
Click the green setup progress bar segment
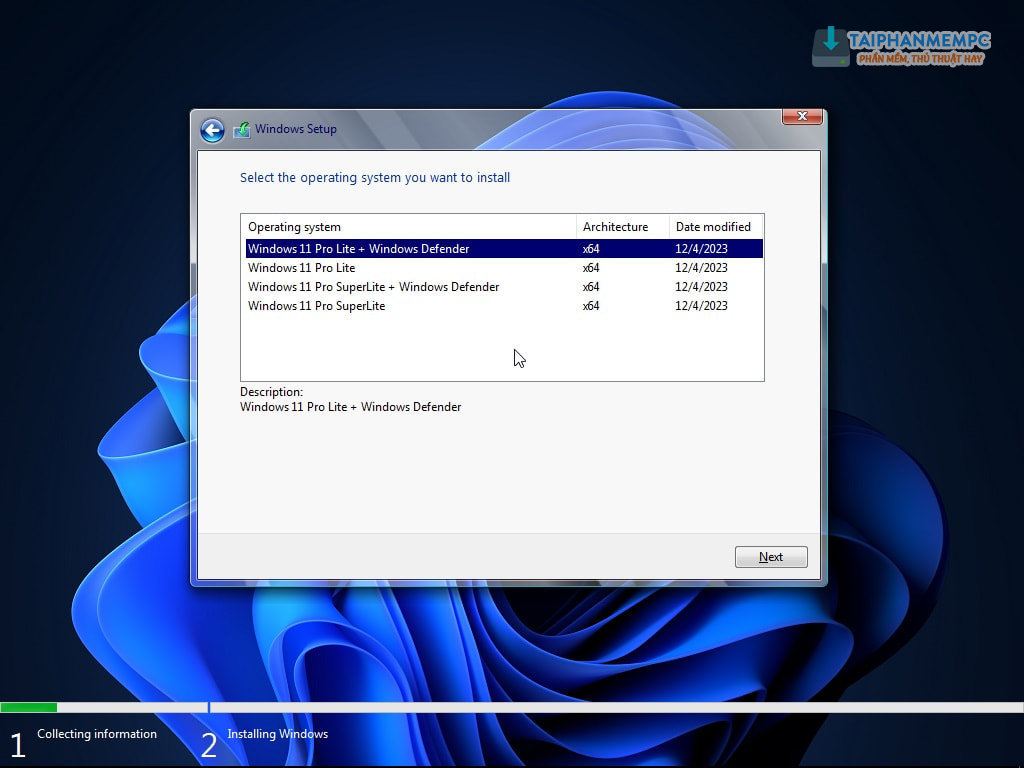(28, 708)
